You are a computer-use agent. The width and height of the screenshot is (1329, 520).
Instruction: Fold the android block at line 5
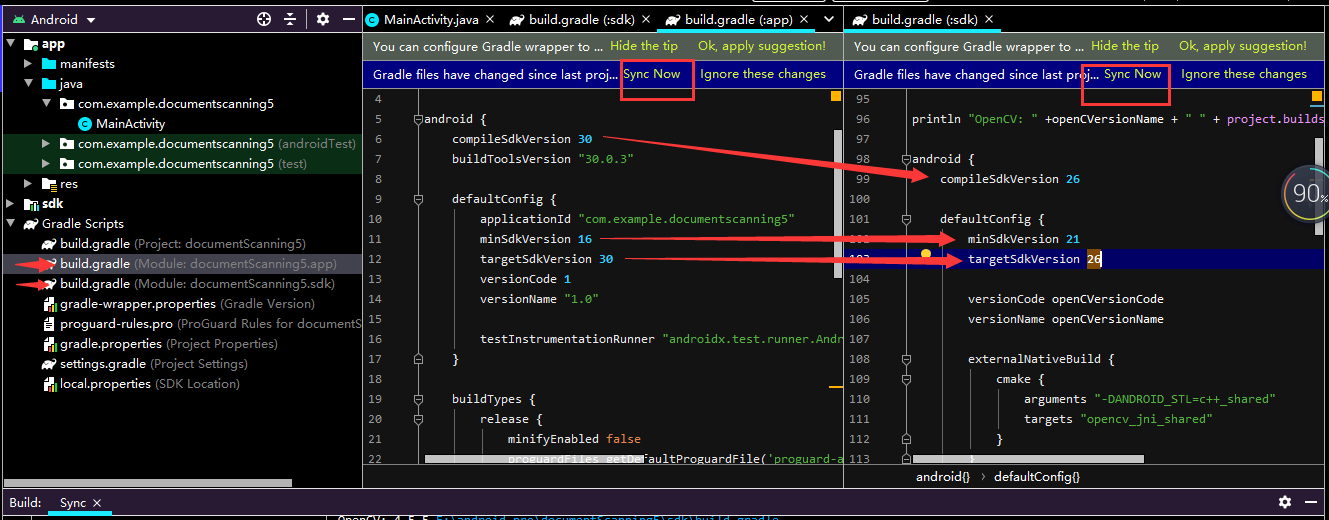tap(418, 119)
